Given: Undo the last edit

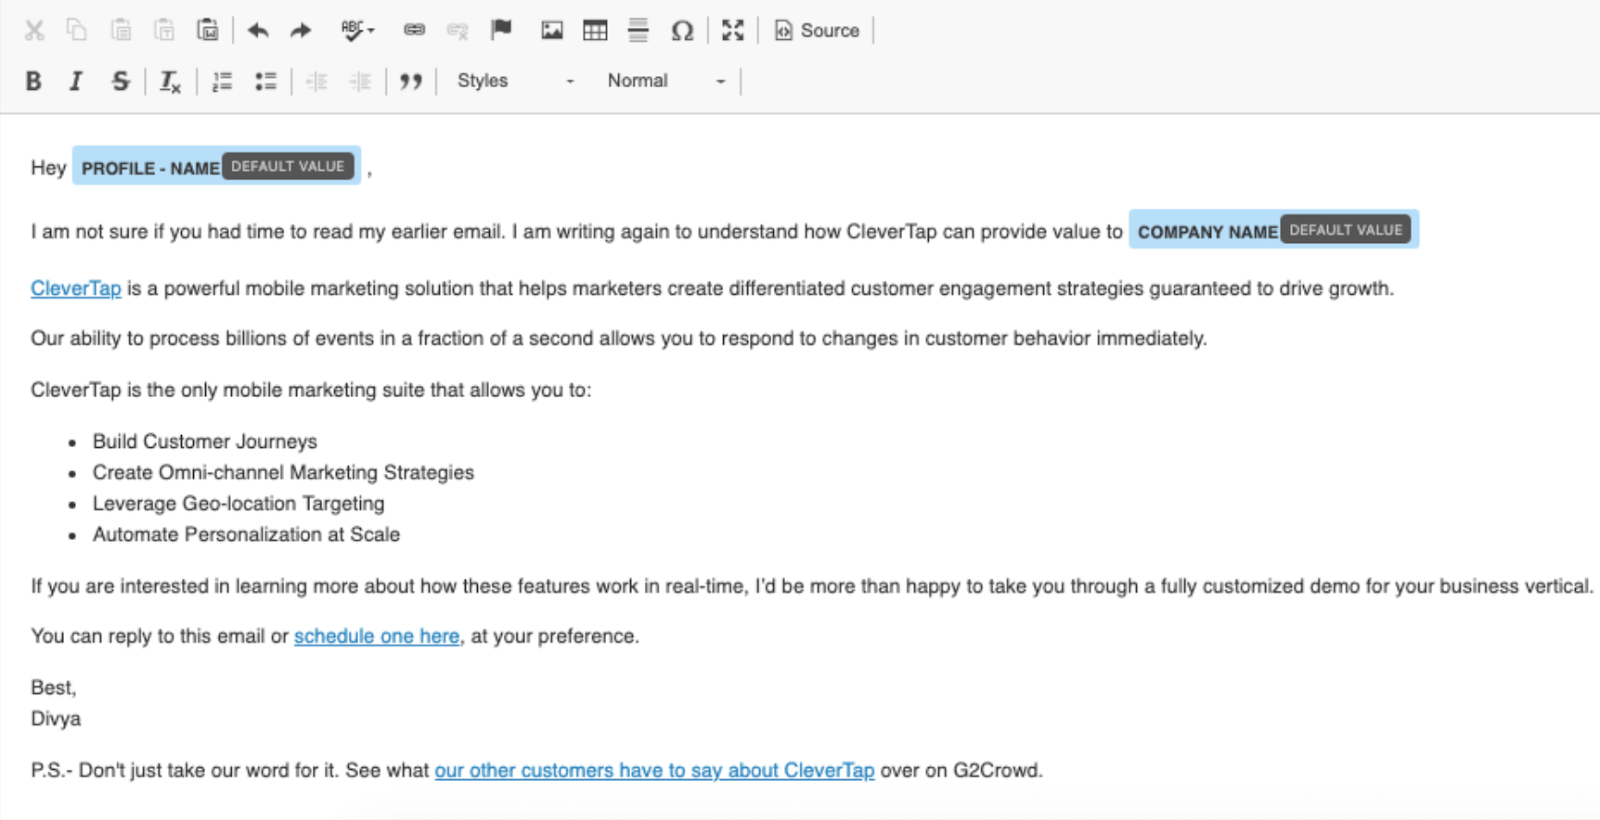Looking at the screenshot, I should [x=258, y=31].
